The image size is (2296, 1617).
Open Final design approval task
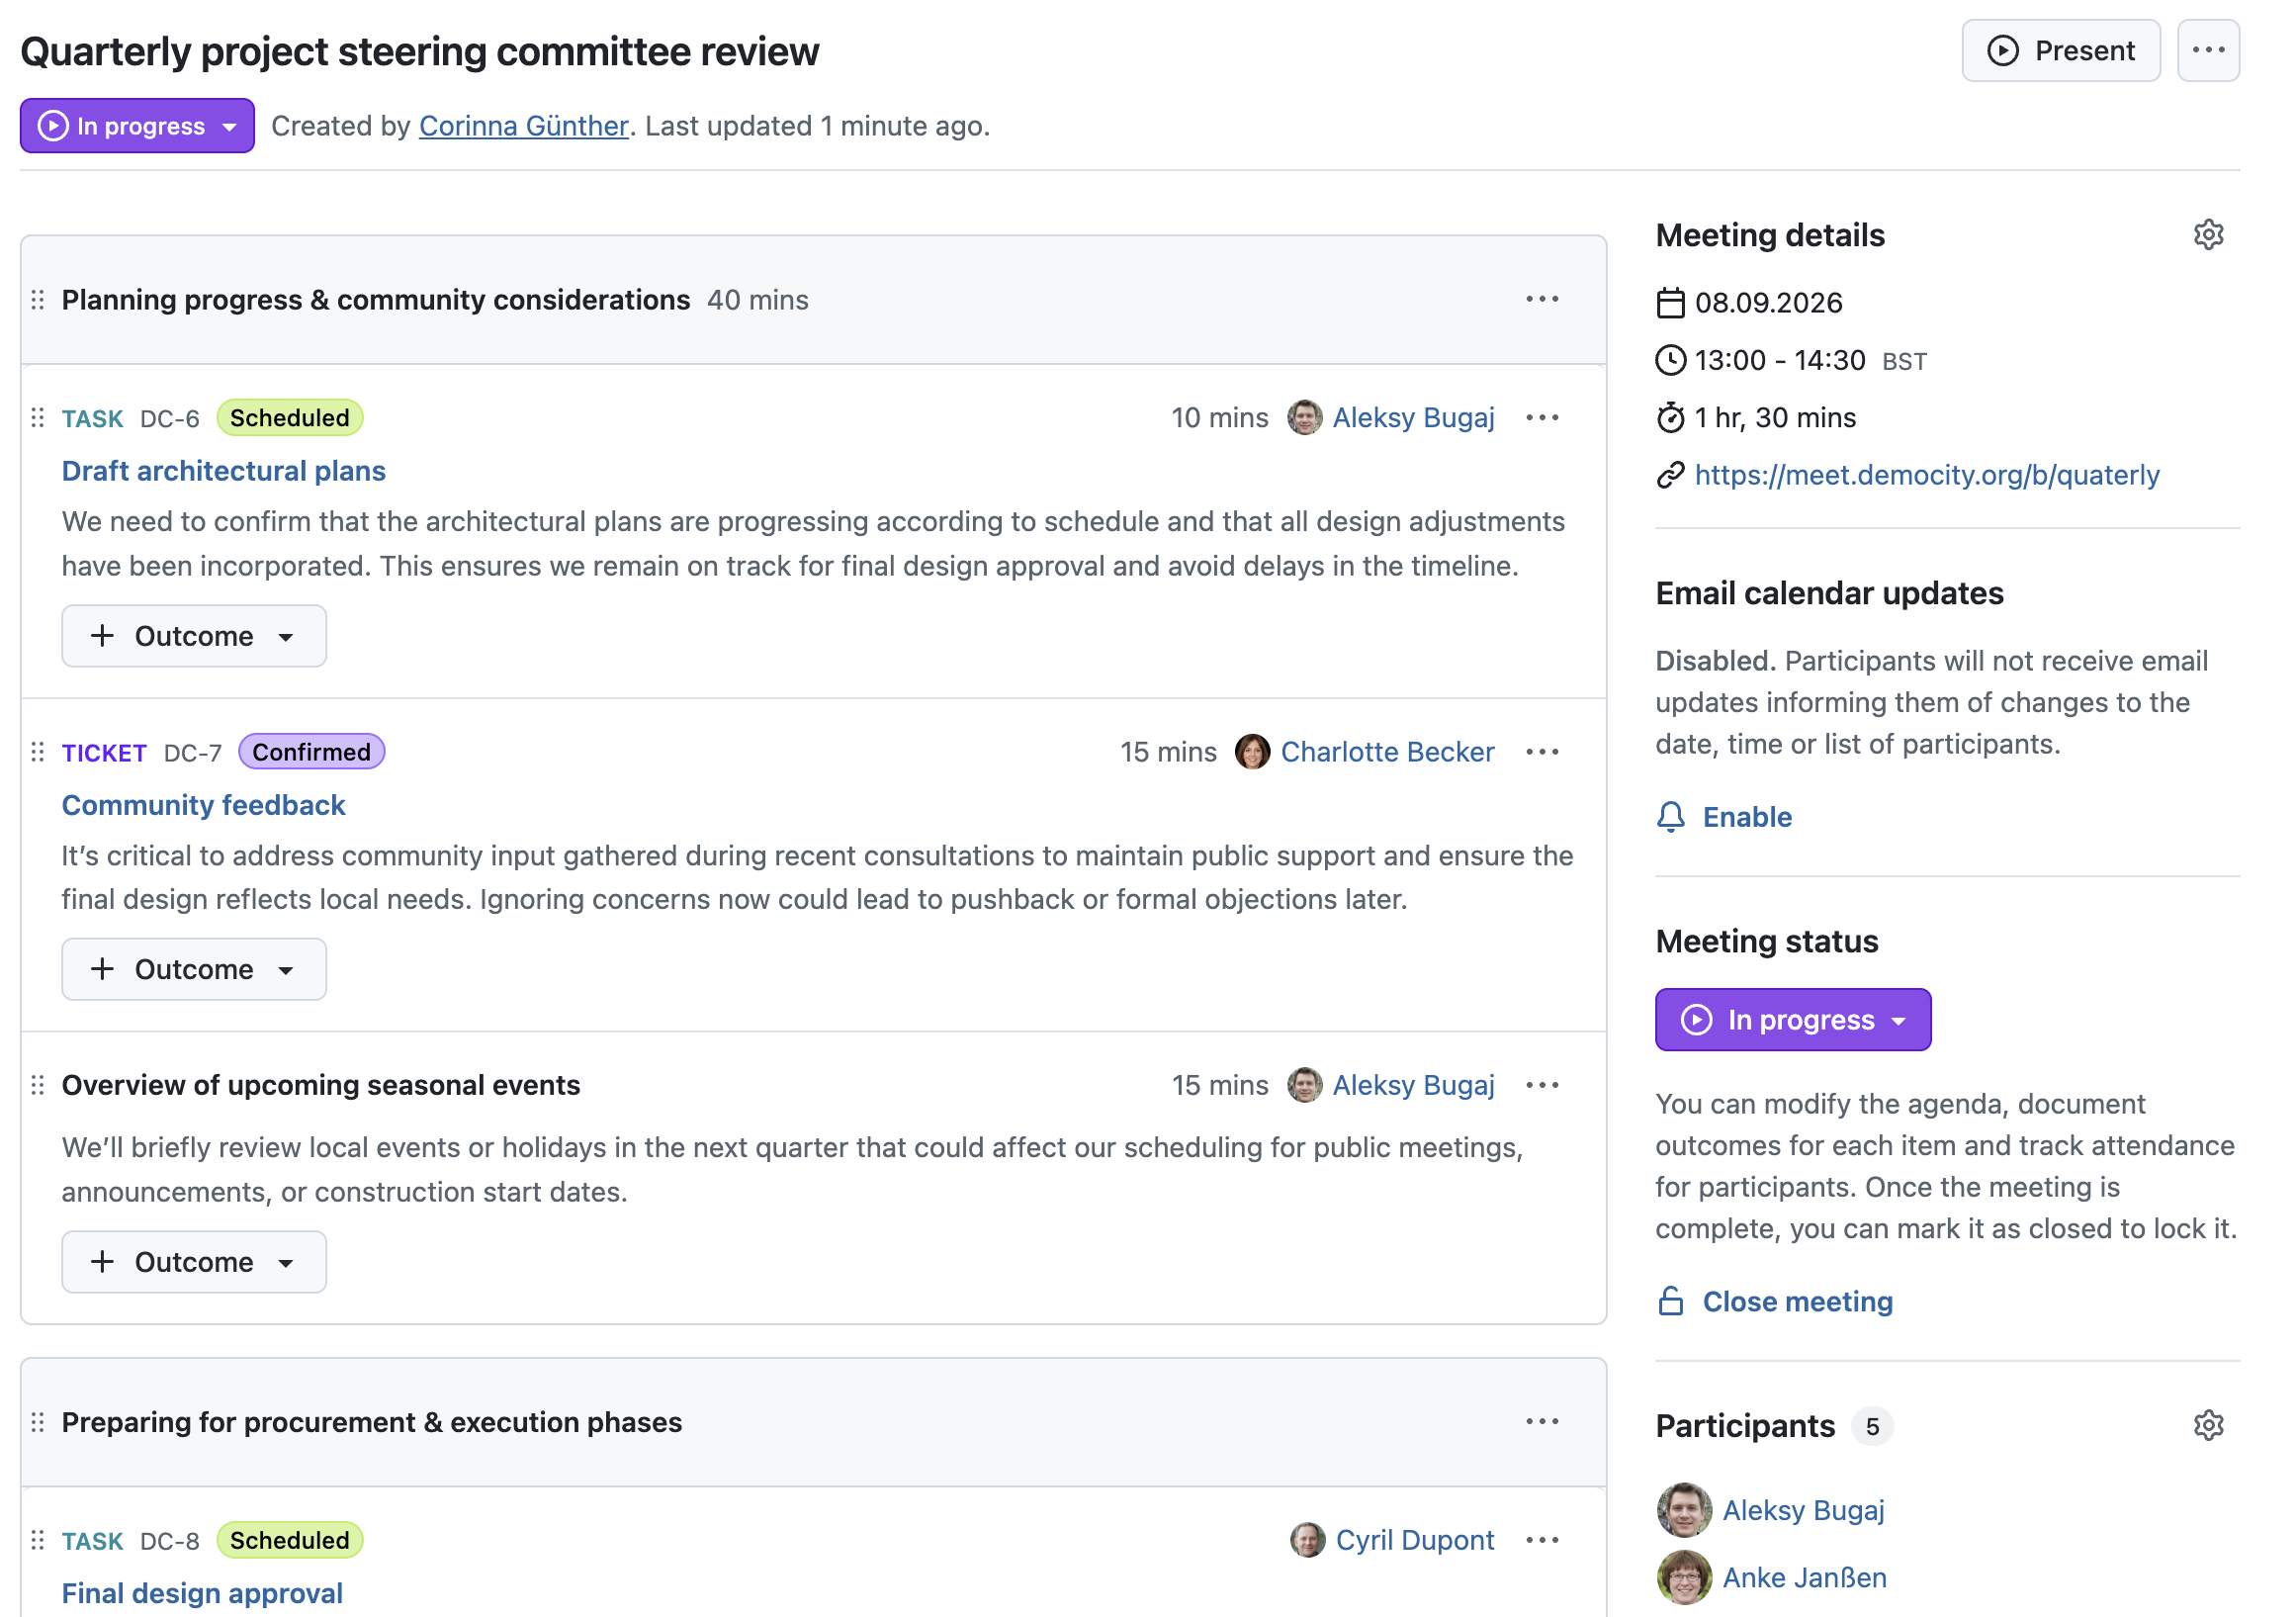pos(202,1592)
